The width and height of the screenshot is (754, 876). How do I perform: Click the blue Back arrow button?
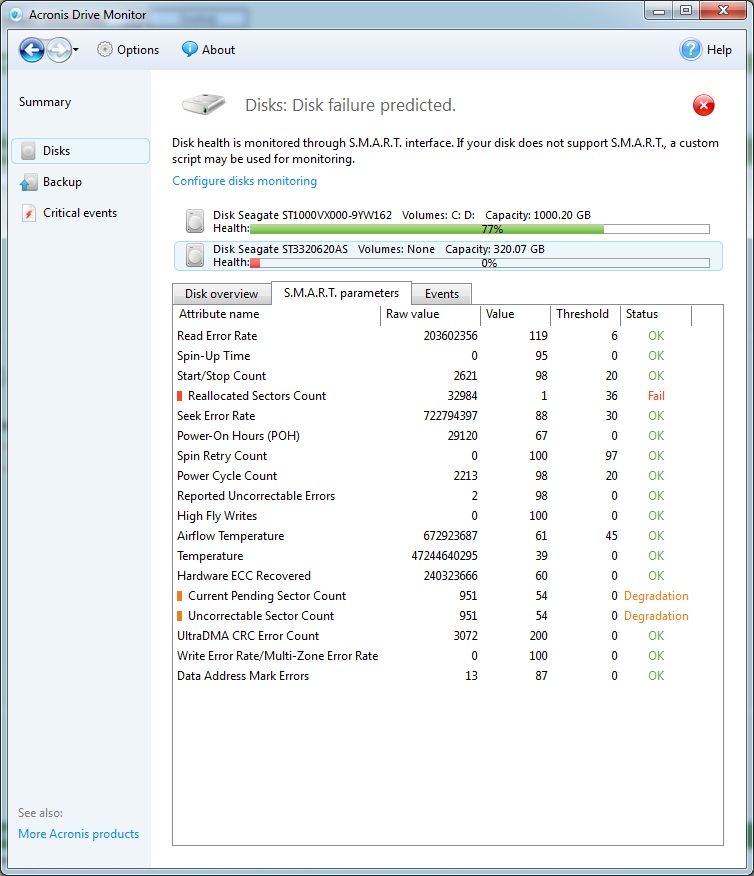point(32,50)
